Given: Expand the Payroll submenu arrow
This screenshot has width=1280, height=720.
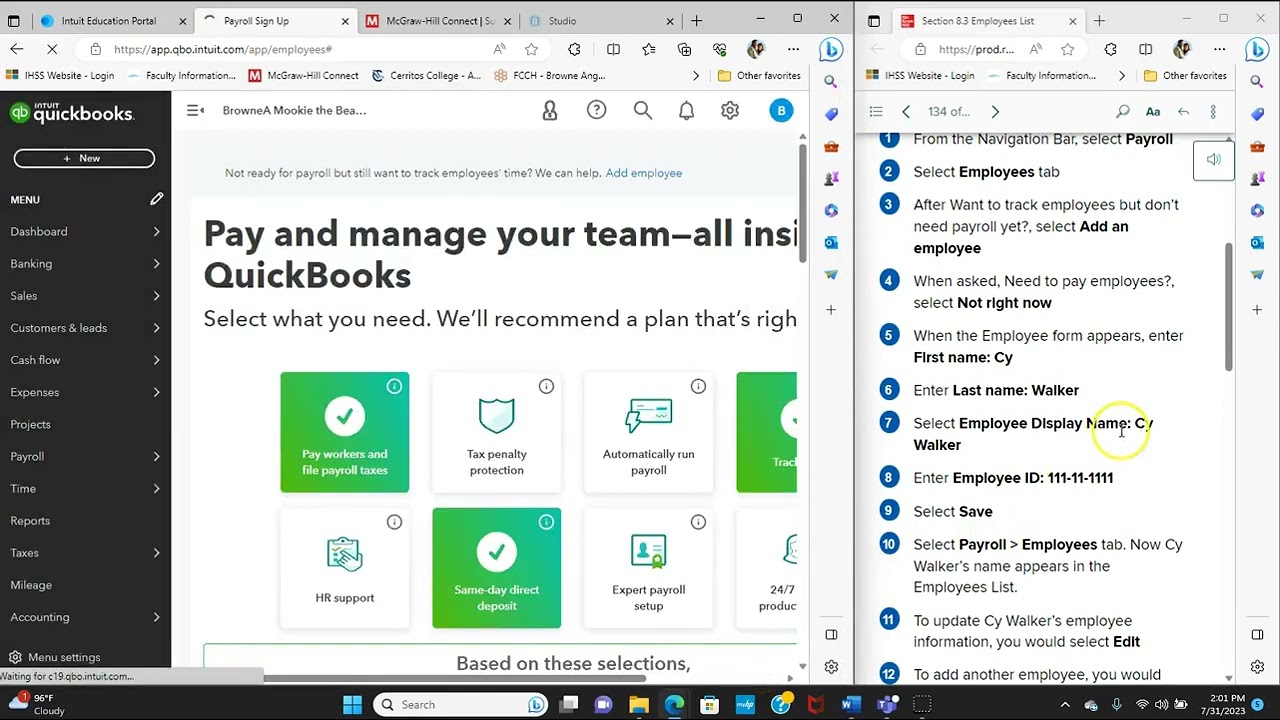Looking at the screenshot, I should 156,457.
